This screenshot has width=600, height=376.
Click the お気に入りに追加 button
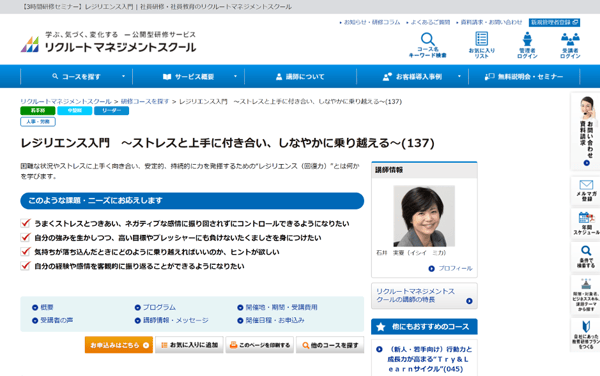189,345
